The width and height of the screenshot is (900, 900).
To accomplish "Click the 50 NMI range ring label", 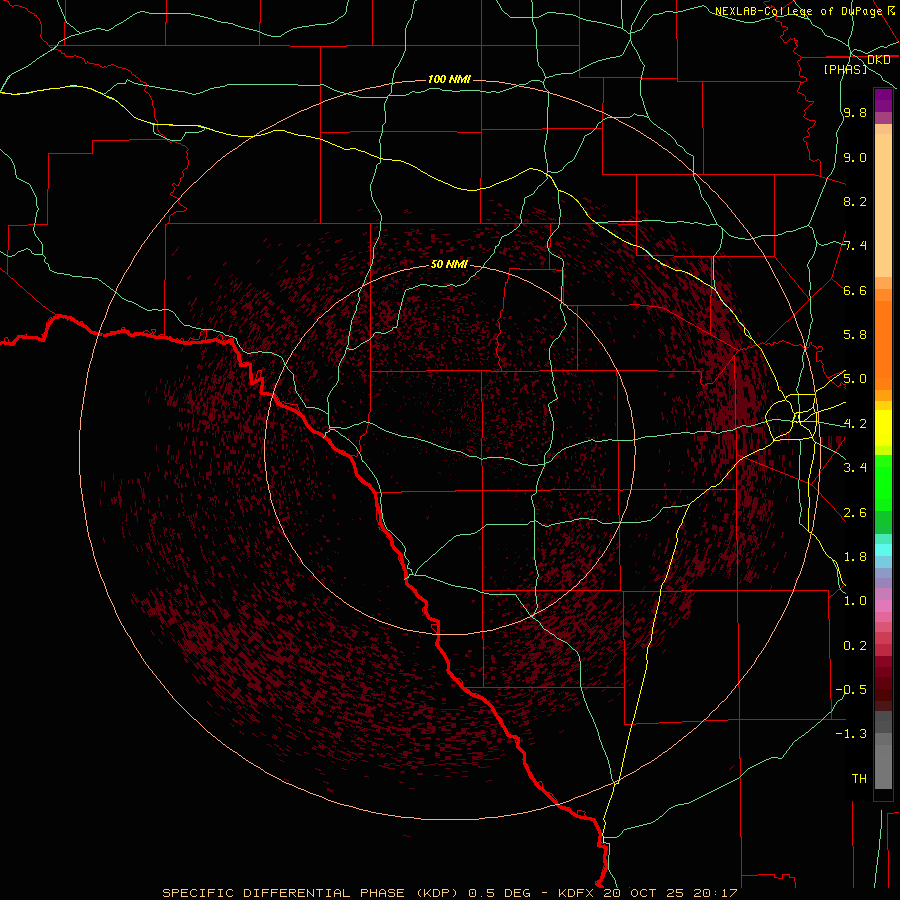I will click(x=449, y=264).
